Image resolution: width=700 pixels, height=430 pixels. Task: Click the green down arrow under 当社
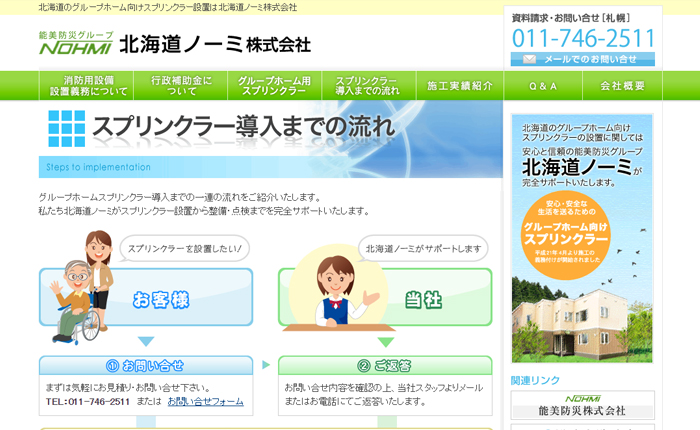tap(386, 342)
